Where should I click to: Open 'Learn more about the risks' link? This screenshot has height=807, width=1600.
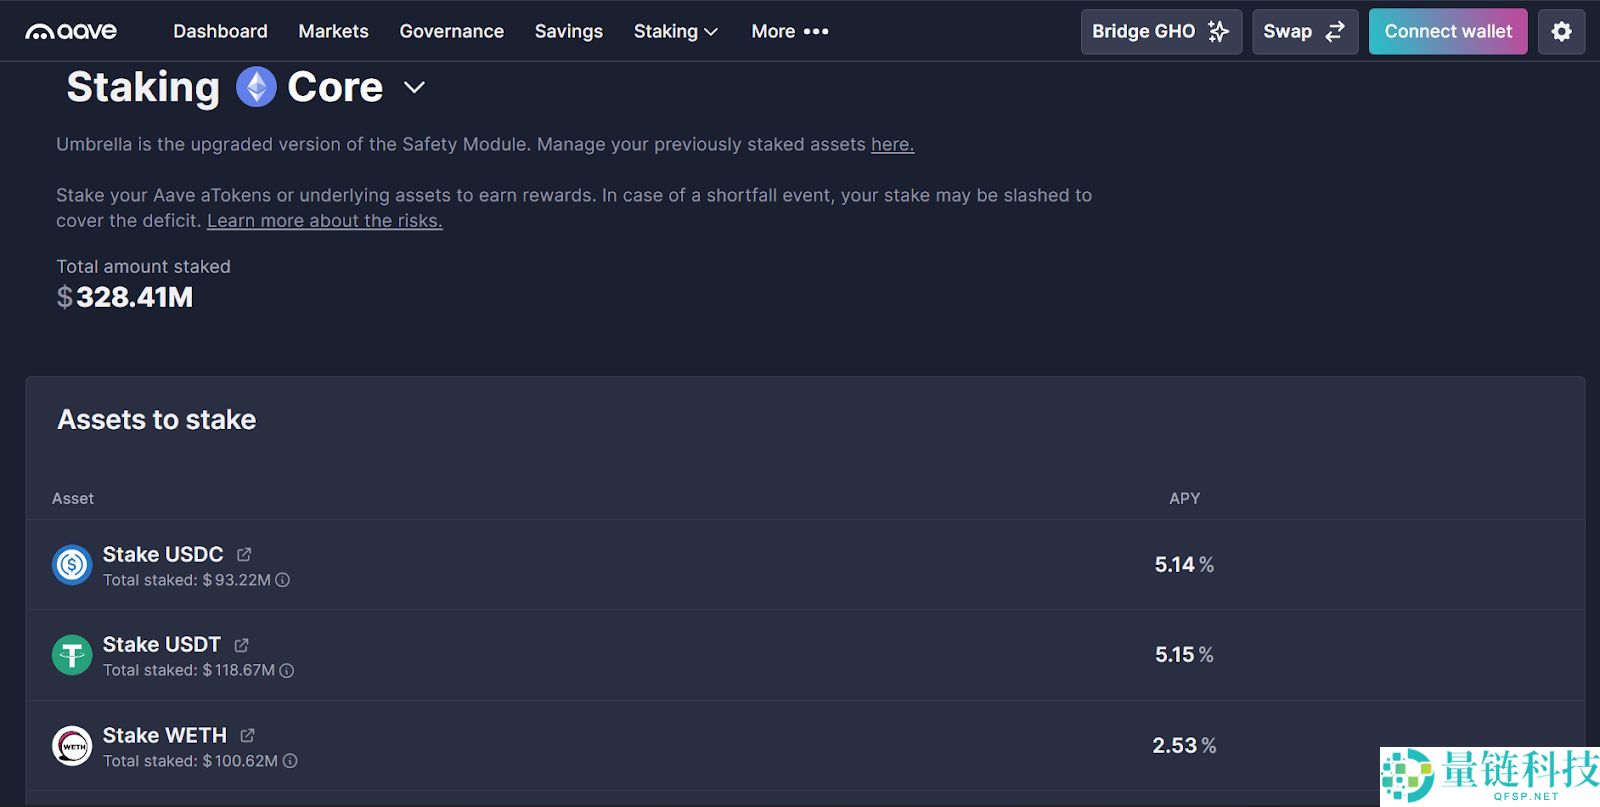(324, 220)
